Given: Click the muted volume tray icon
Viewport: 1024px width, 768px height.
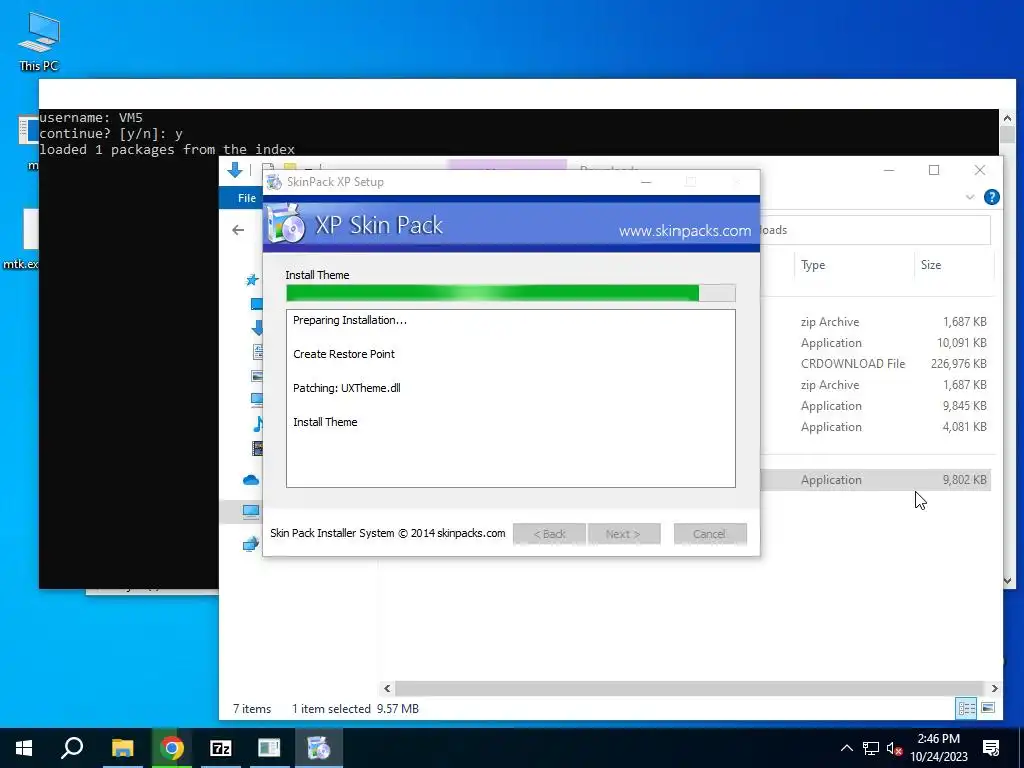Looking at the screenshot, I should point(895,748).
